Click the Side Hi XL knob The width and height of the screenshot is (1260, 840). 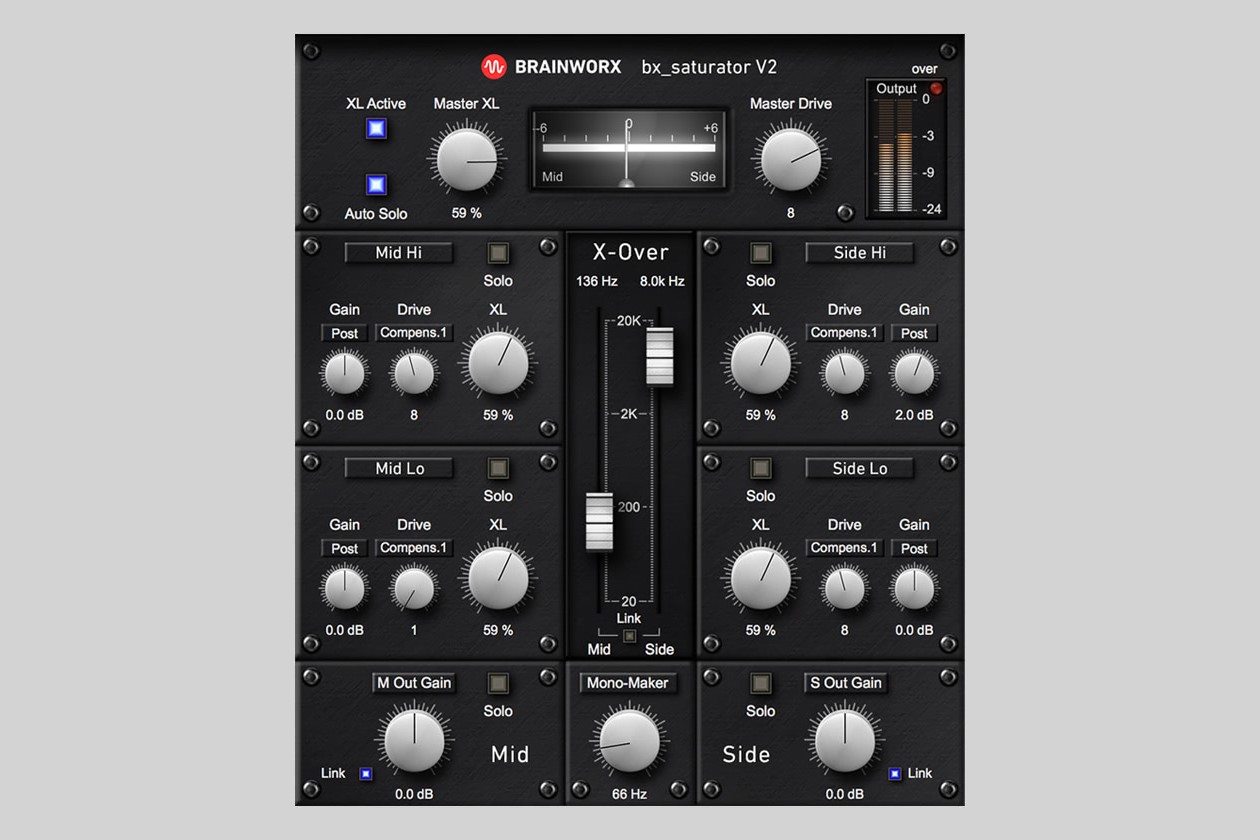click(x=760, y=363)
